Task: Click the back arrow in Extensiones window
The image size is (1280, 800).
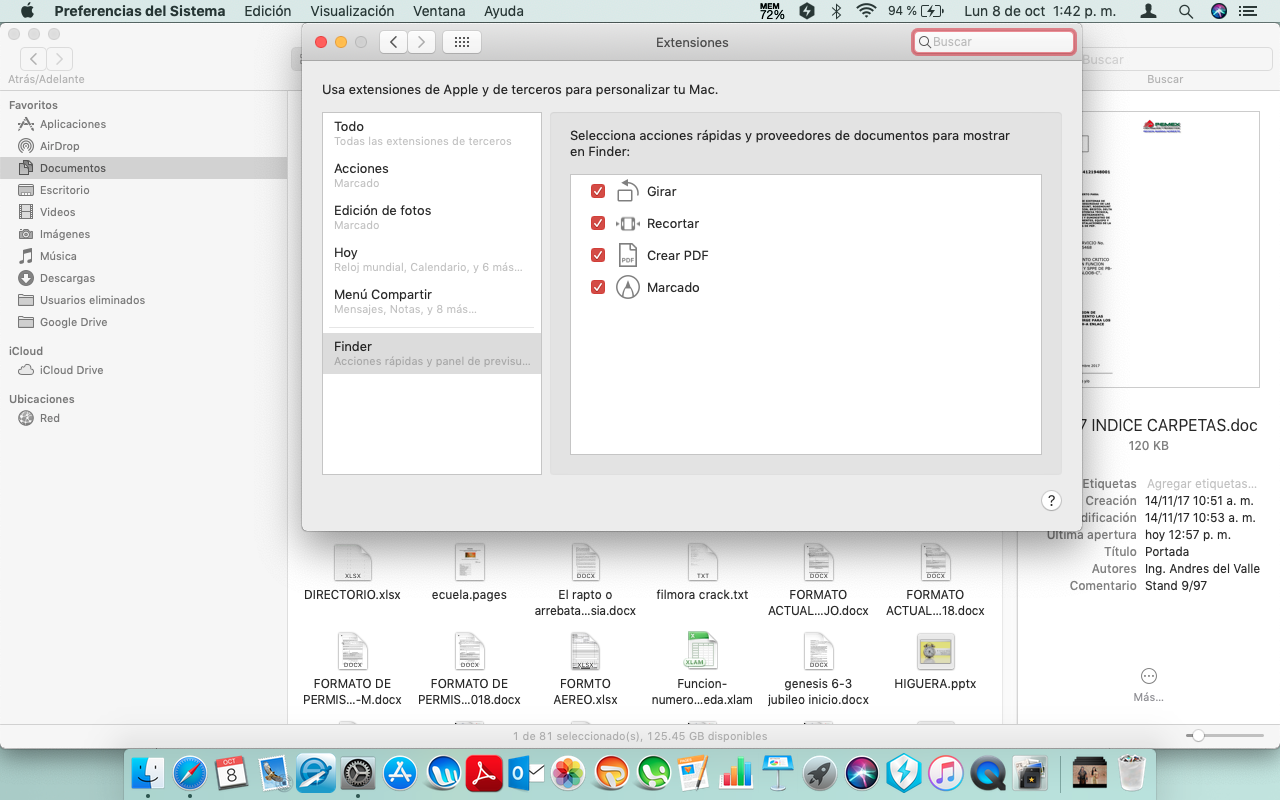Action: pyautogui.click(x=393, y=42)
